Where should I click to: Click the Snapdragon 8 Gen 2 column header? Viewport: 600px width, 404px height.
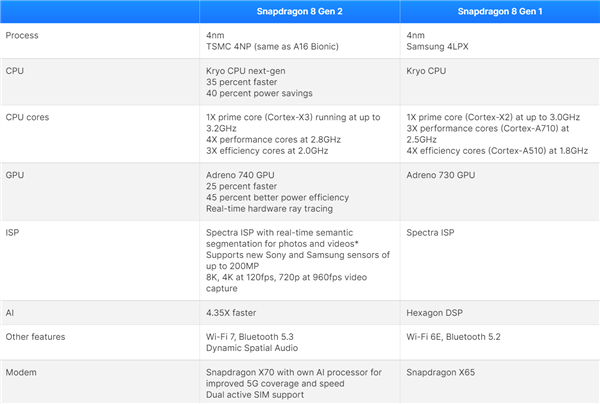point(300,12)
